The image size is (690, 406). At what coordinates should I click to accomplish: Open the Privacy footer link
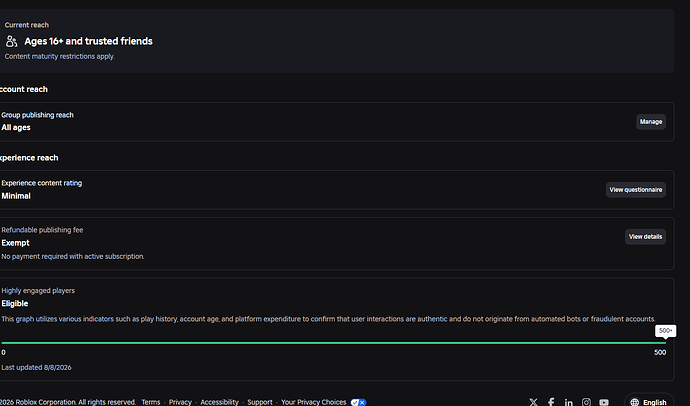pyautogui.click(x=180, y=402)
